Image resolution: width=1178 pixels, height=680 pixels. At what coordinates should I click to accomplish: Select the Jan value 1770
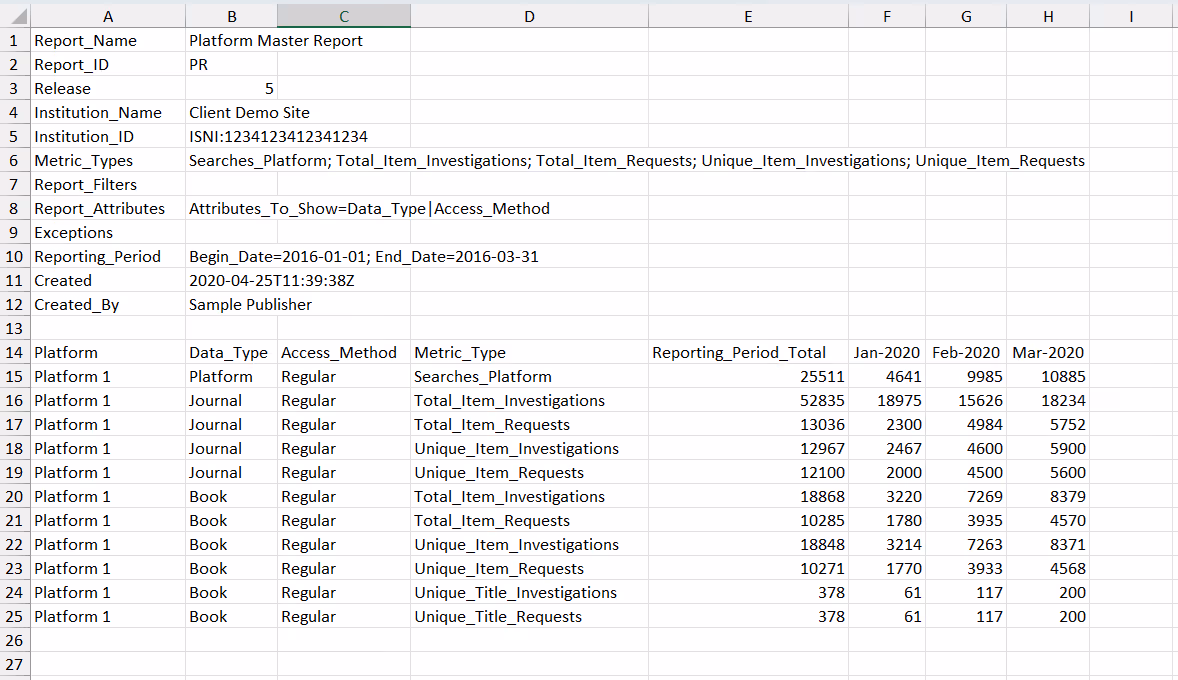point(887,569)
